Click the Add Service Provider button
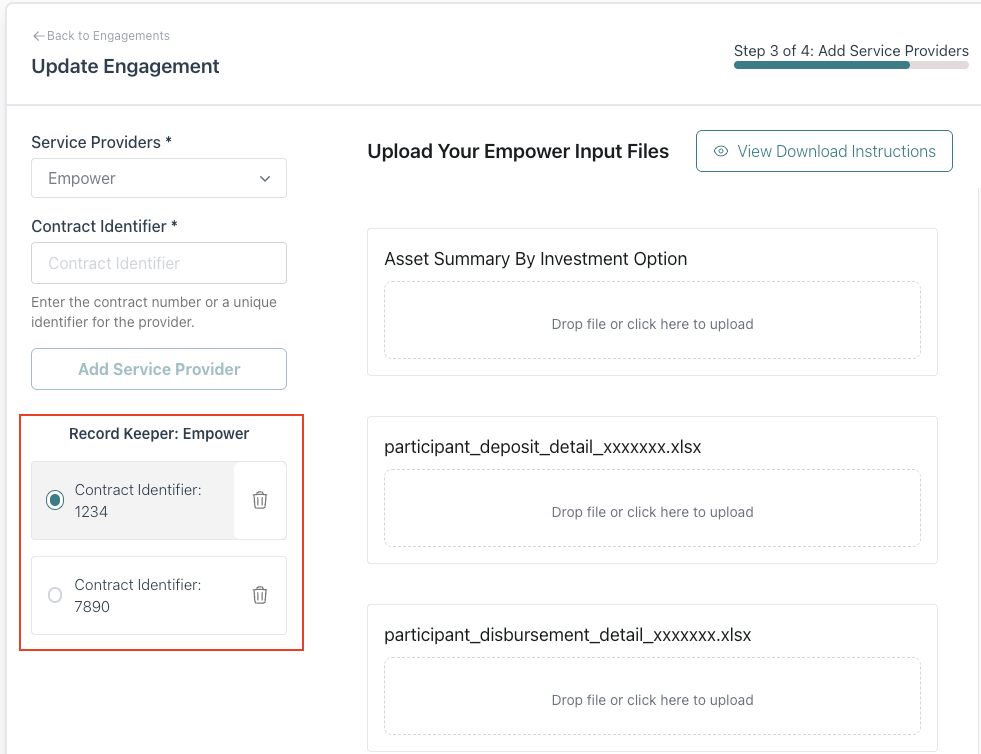This screenshot has width=981, height=754. coord(159,369)
